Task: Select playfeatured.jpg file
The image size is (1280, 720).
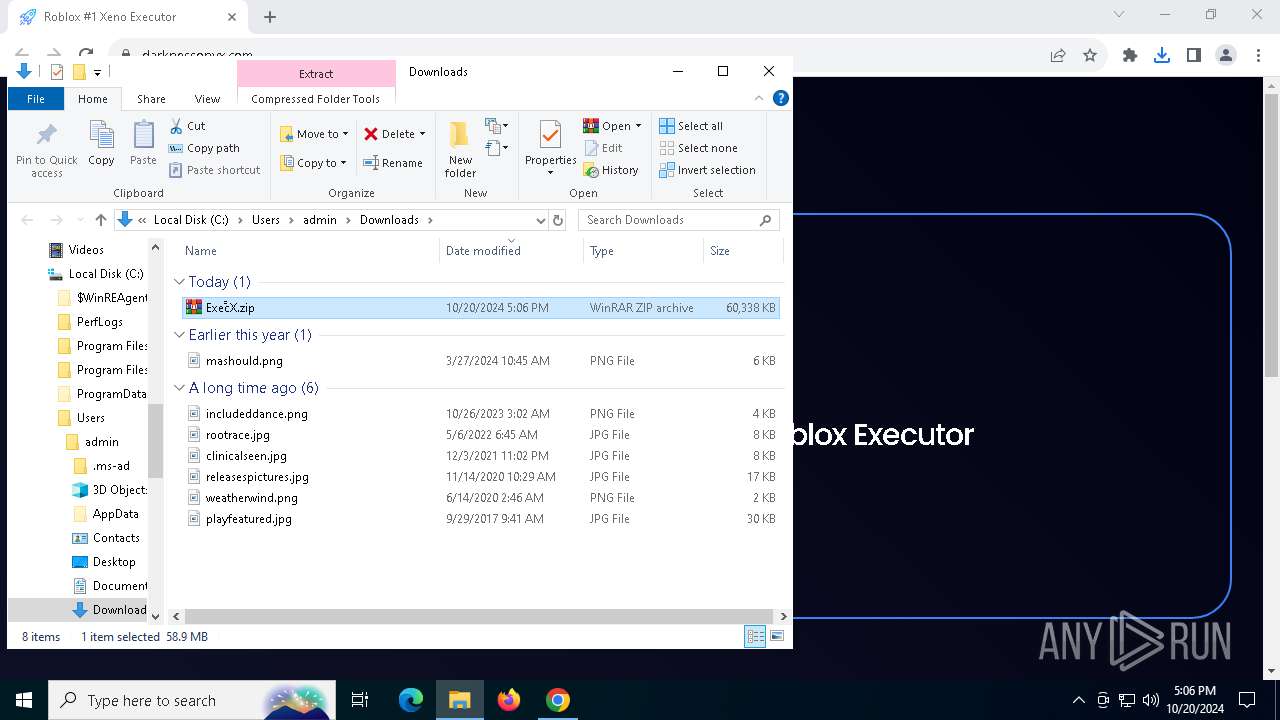Action: coord(481,519)
